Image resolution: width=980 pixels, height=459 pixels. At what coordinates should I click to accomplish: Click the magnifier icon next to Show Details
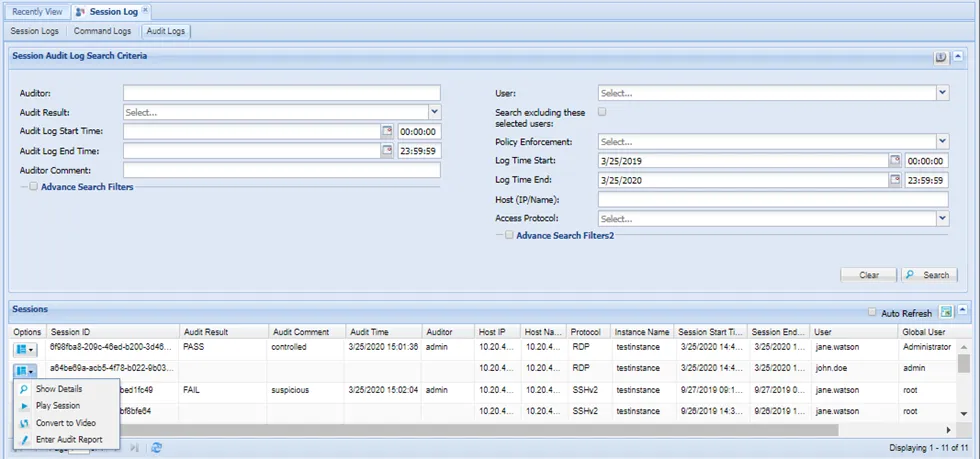pyautogui.click(x=24, y=389)
